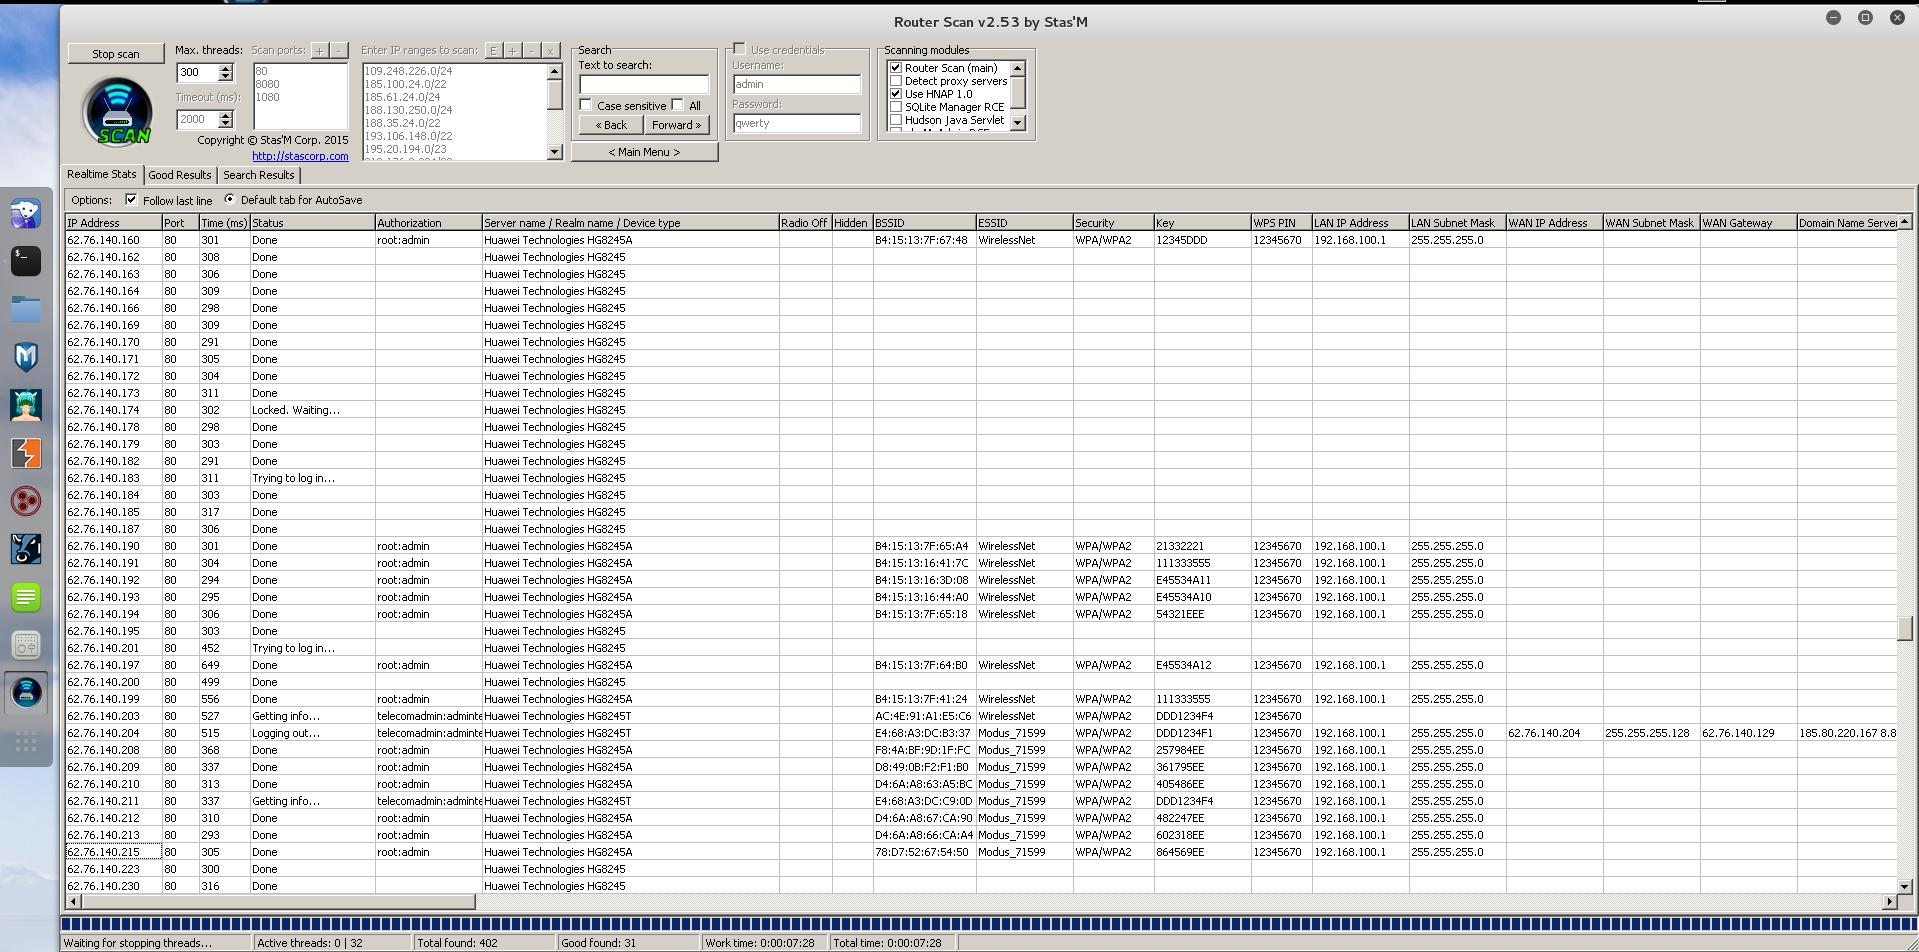Enable Case sensitive search

pos(586,105)
